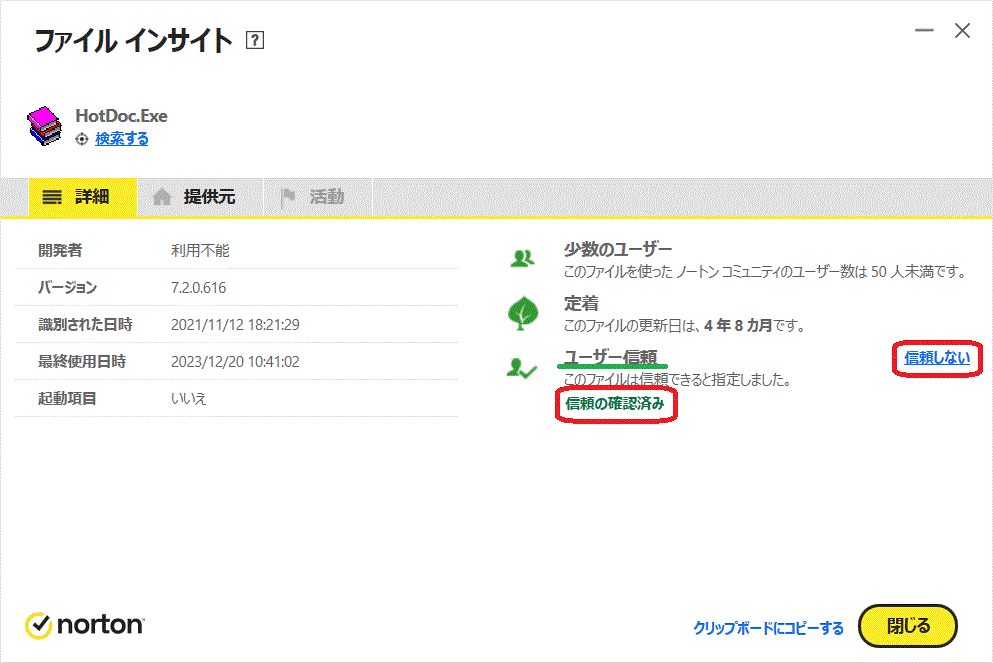Click the 開発者 label
The height and width of the screenshot is (663, 993).
point(60,251)
